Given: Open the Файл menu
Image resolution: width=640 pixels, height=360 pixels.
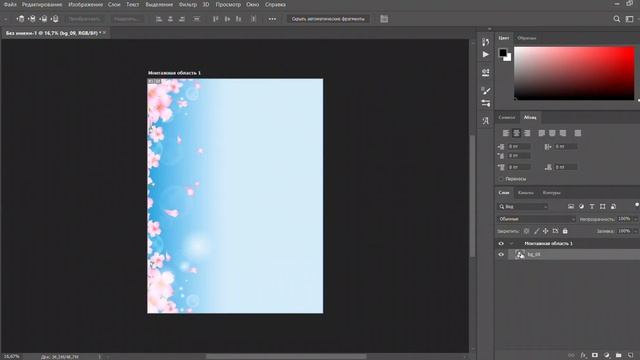Looking at the screenshot, I should [10, 4].
